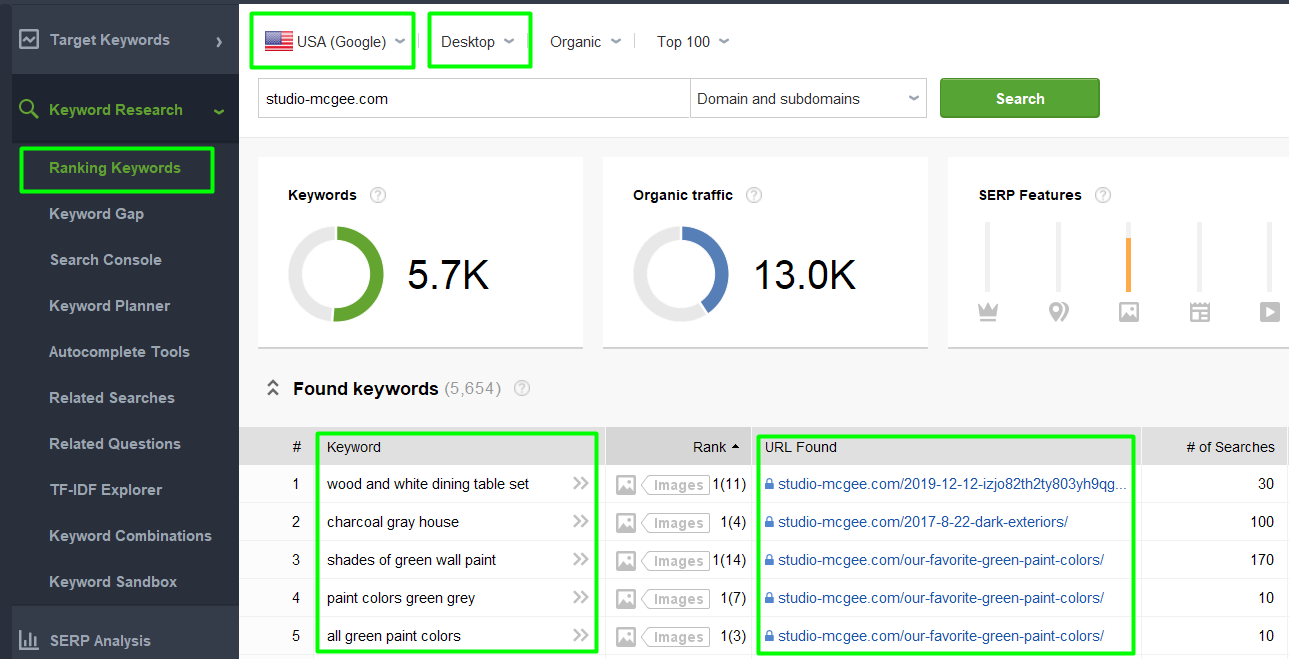Viewport: 1289px width, 659px height.
Task: Click the double arrow for shades of green wall paint
Action: click(581, 560)
